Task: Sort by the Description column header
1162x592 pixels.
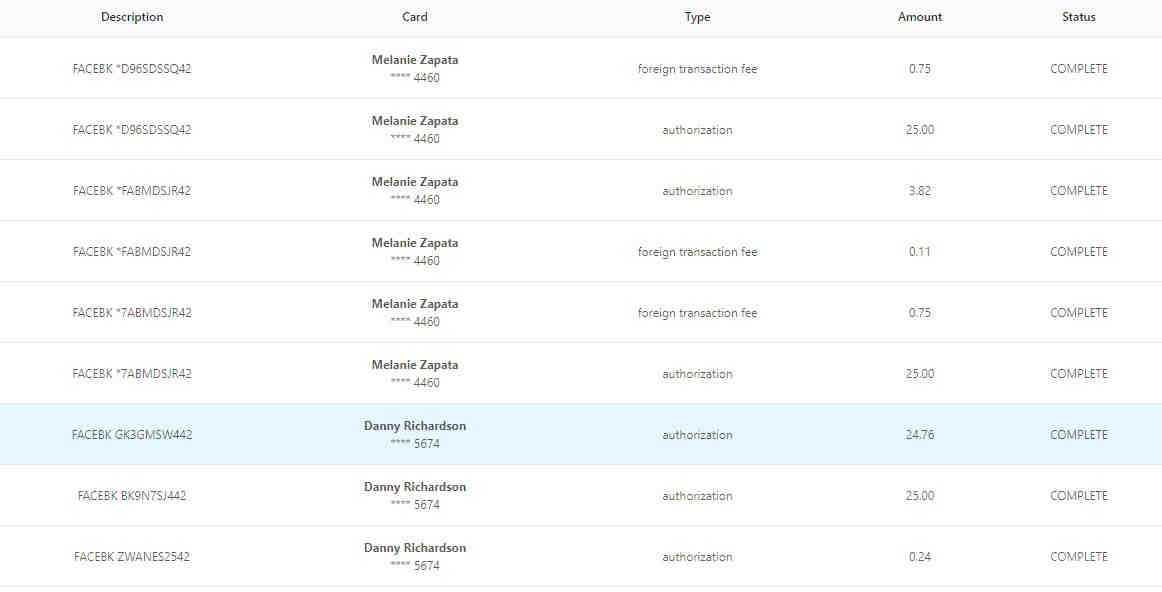Action: [x=132, y=17]
